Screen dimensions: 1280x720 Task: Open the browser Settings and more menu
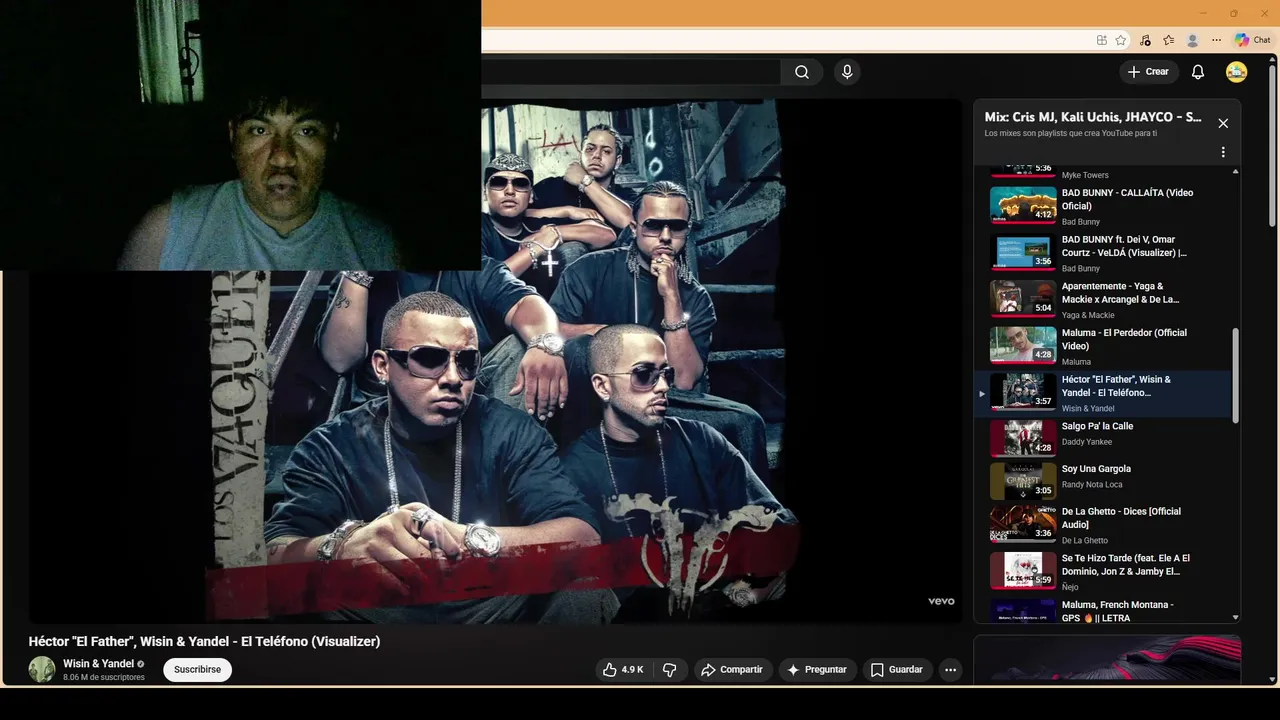[x=1216, y=40]
